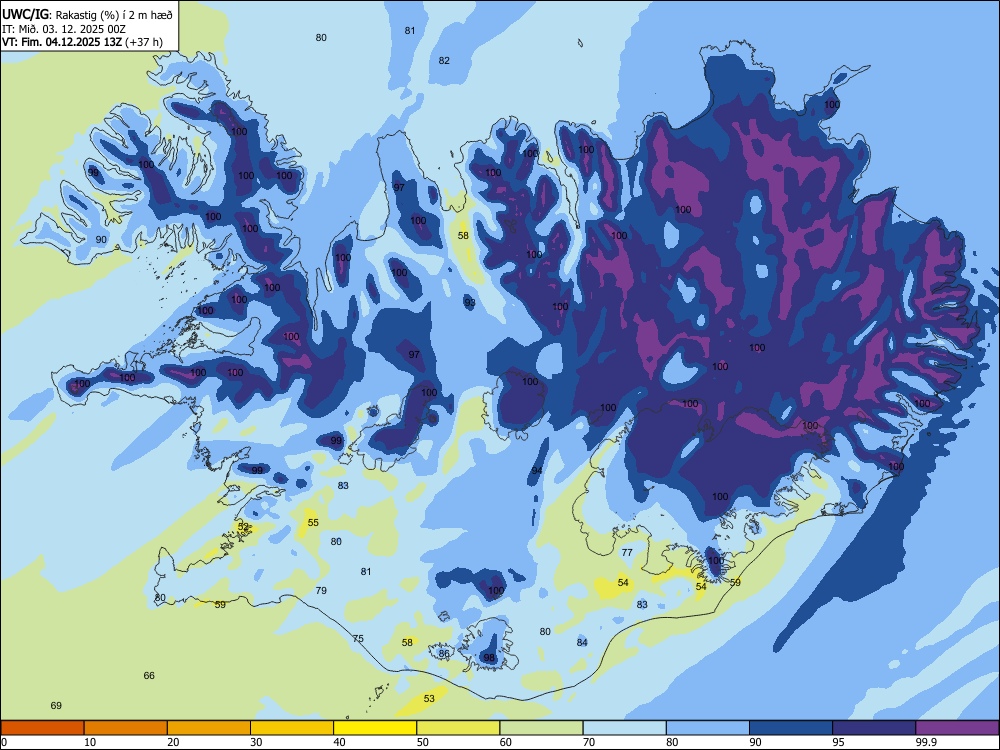Click the '53' humidity value near the south coast

click(429, 698)
